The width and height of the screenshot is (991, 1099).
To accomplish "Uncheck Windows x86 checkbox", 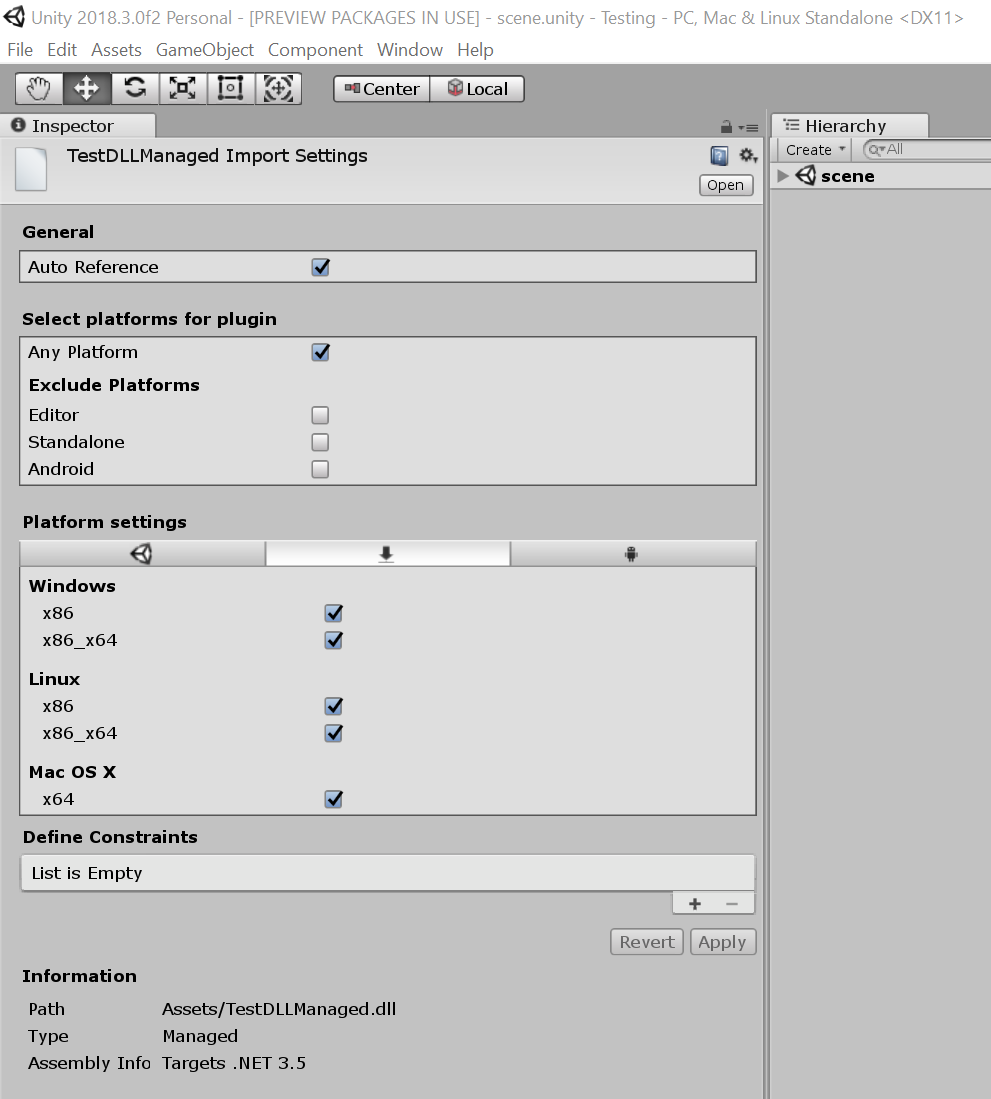I will [x=334, y=613].
